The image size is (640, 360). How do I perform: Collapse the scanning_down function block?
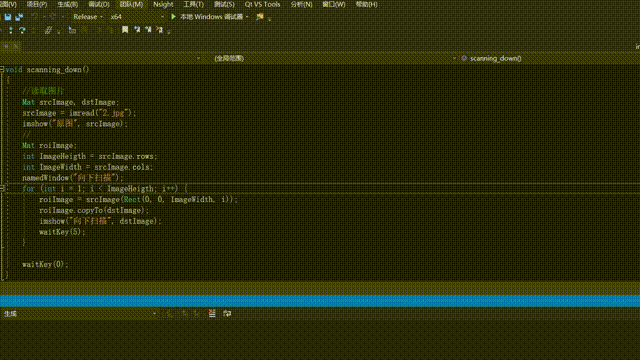coord(2,69)
